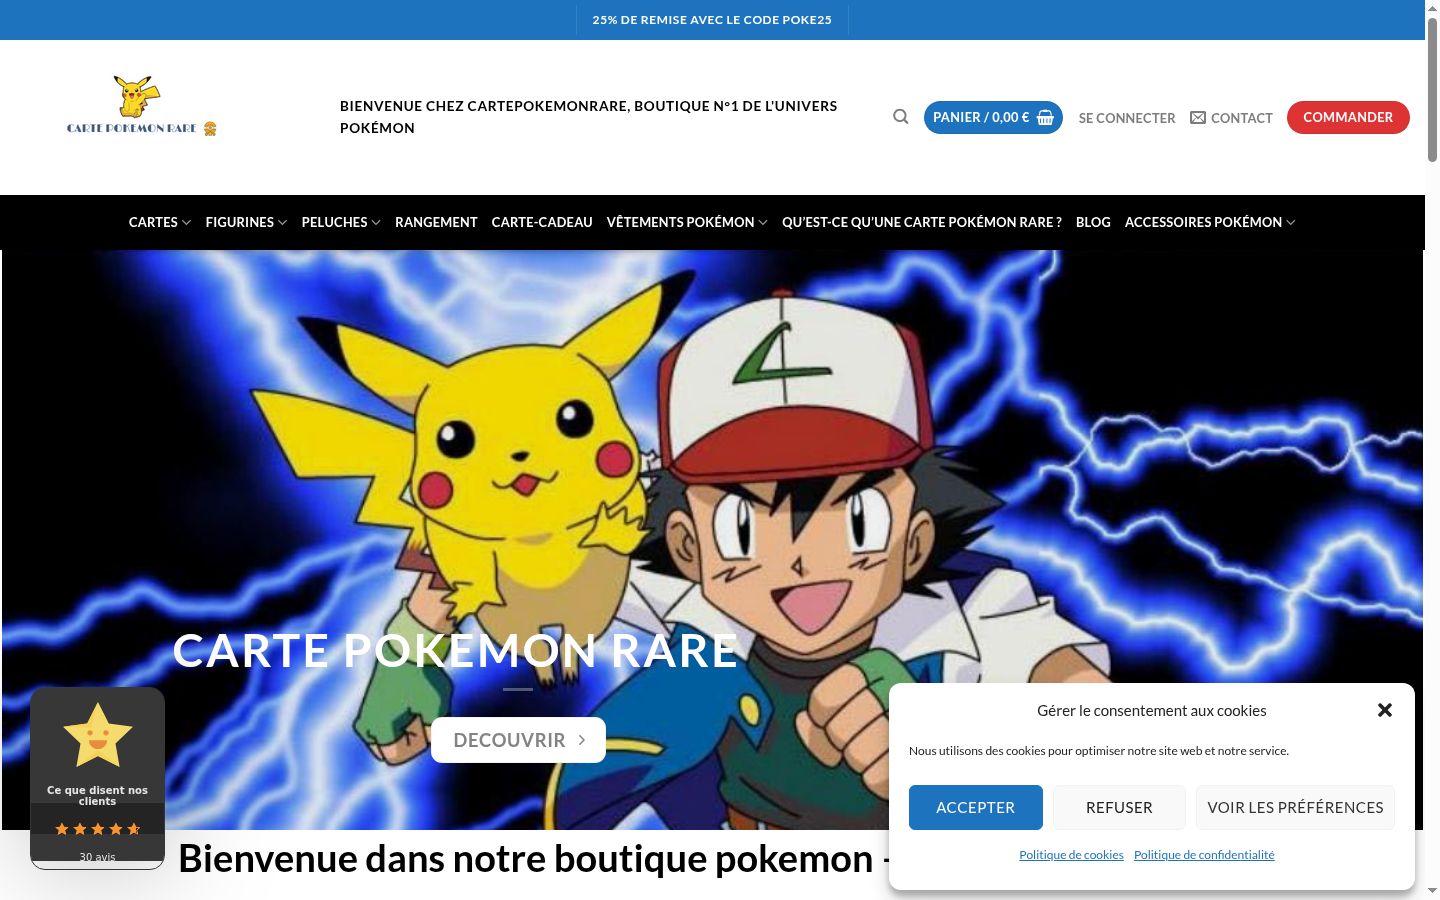Open the Figurines menu item

[239, 222]
